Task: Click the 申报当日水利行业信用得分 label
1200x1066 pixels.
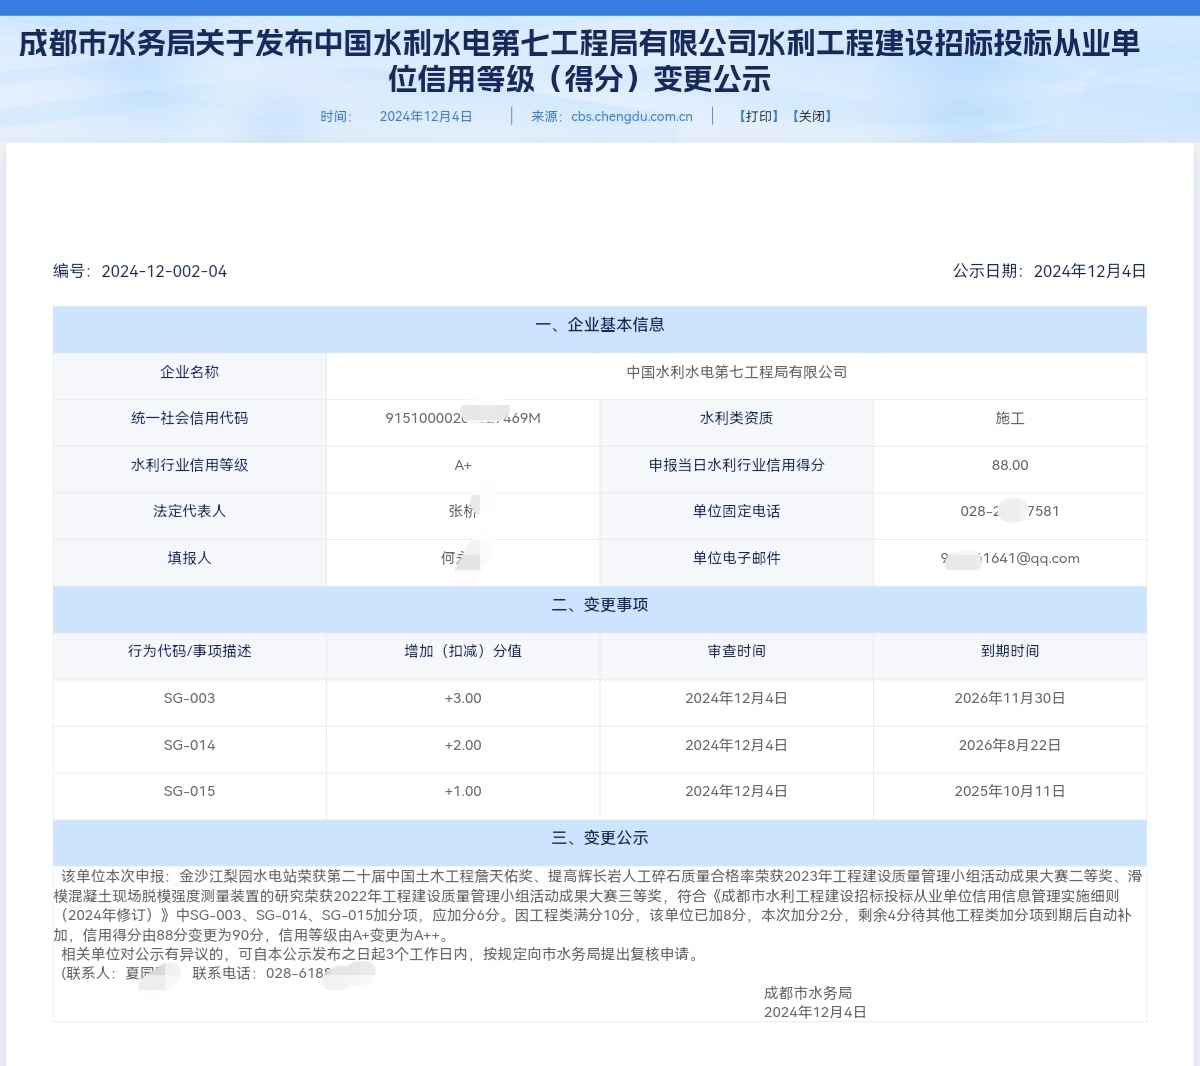Action: point(737,465)
